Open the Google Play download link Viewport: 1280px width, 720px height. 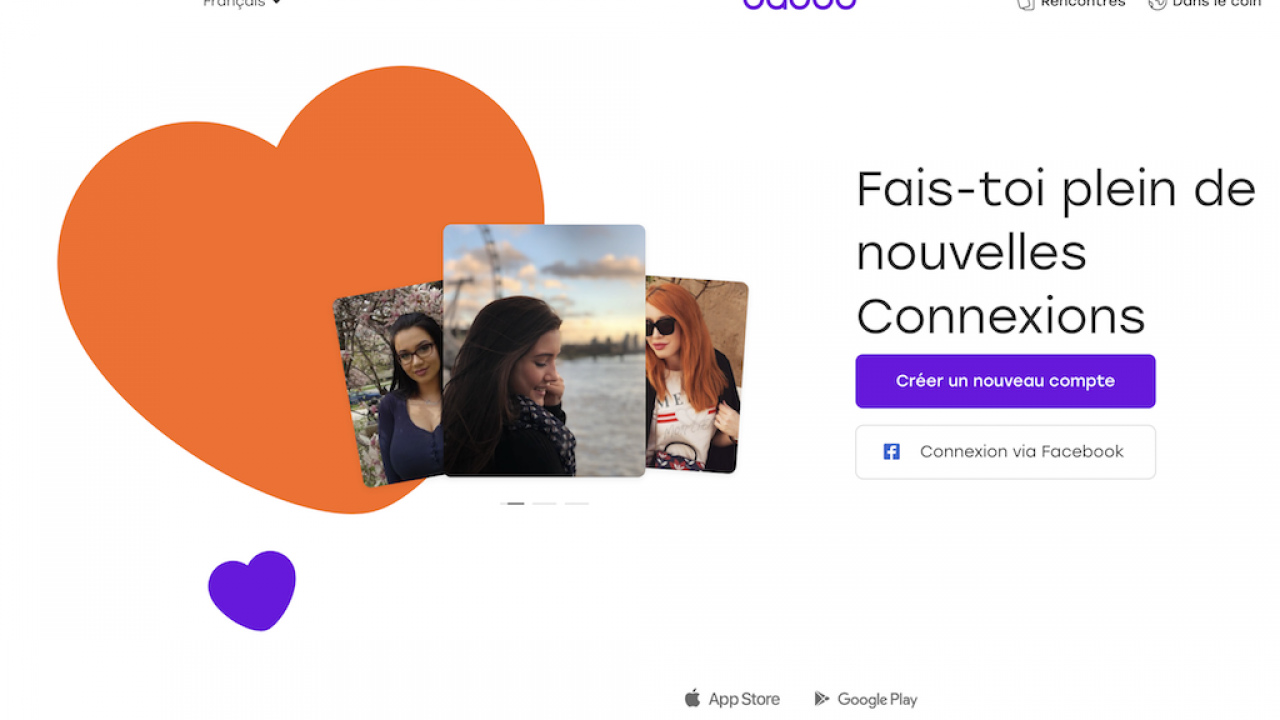(x=866, y=699)
